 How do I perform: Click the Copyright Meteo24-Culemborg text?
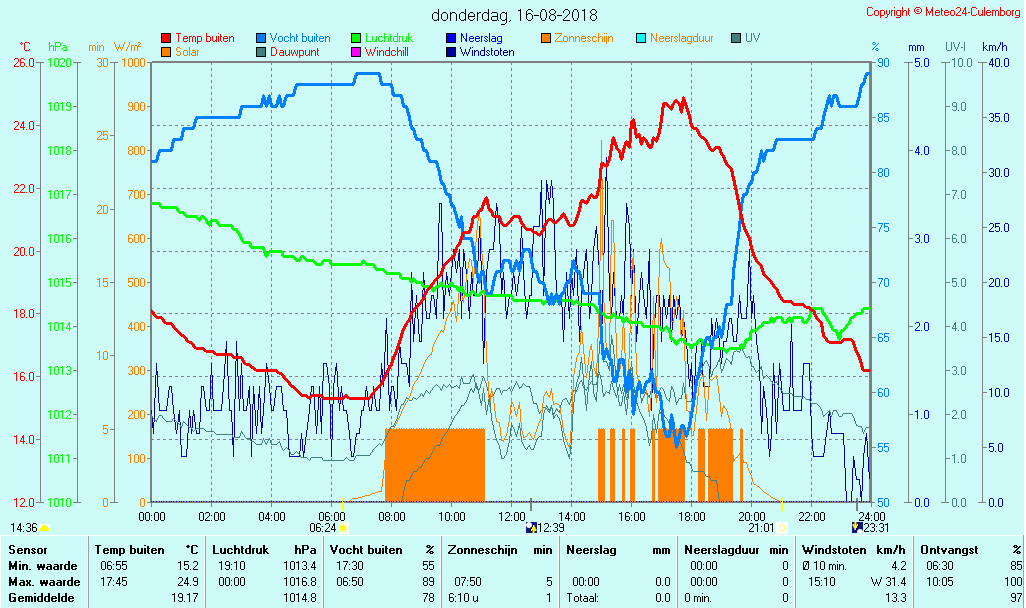pos(942,12)
